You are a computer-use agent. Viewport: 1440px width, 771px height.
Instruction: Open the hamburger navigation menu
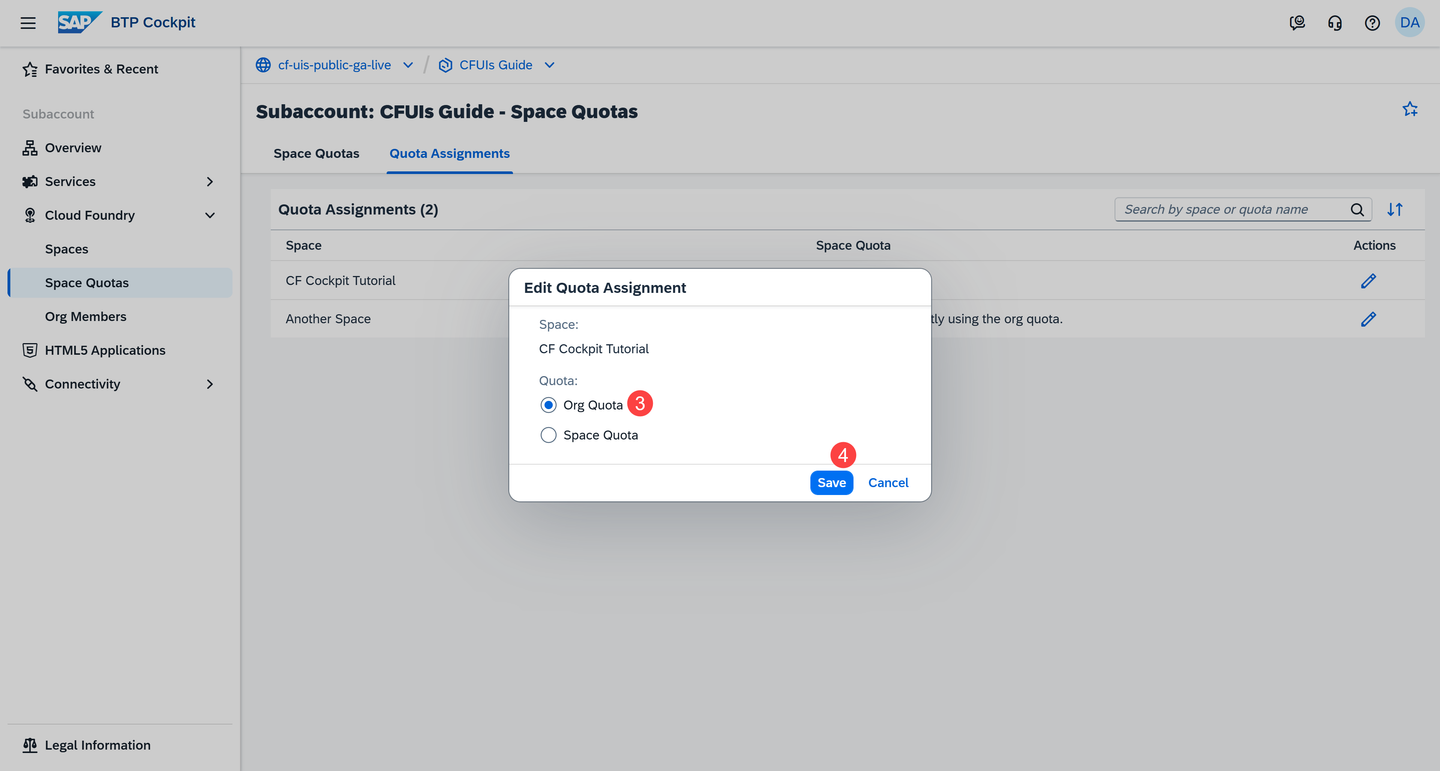pyautogui.click(x=28, y=23)
